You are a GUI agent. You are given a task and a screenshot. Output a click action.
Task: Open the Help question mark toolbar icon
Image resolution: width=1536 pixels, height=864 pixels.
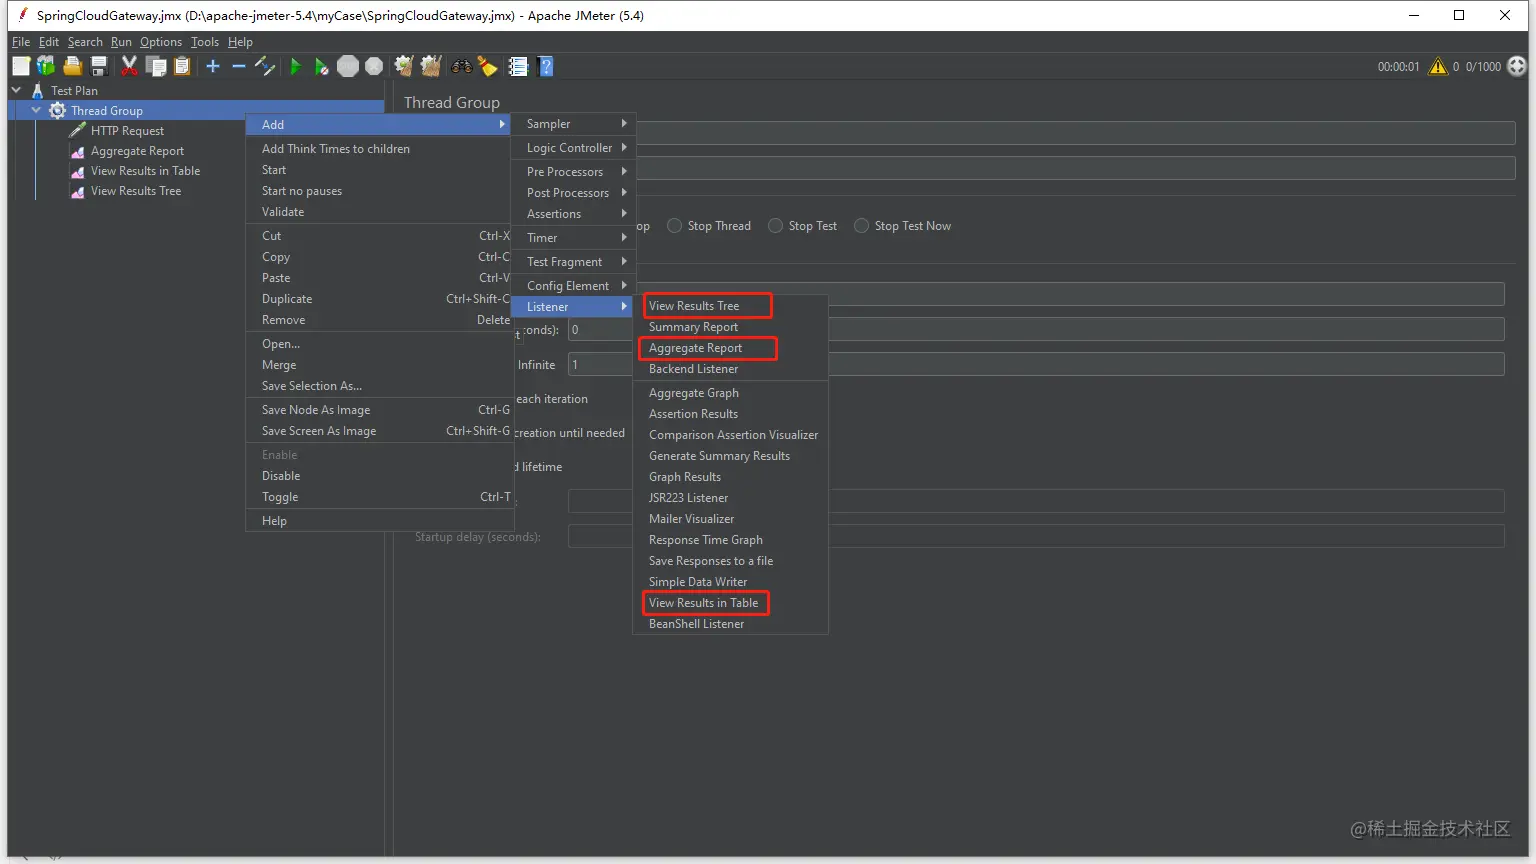click(545, 66)
